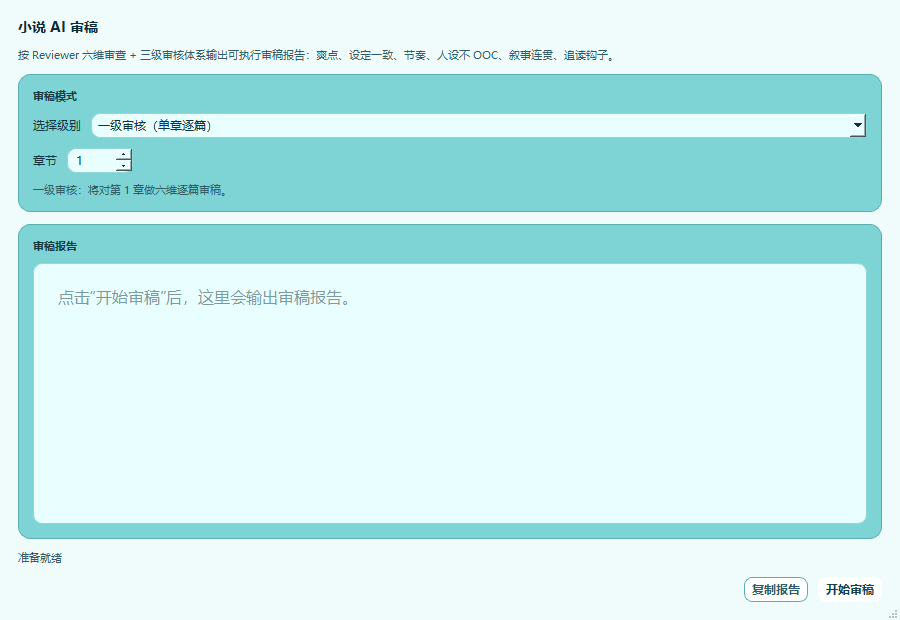Click inside the 审稿报告 output text area
The image size is (900, 620).
pyautogui.click(x=450, y=393)
